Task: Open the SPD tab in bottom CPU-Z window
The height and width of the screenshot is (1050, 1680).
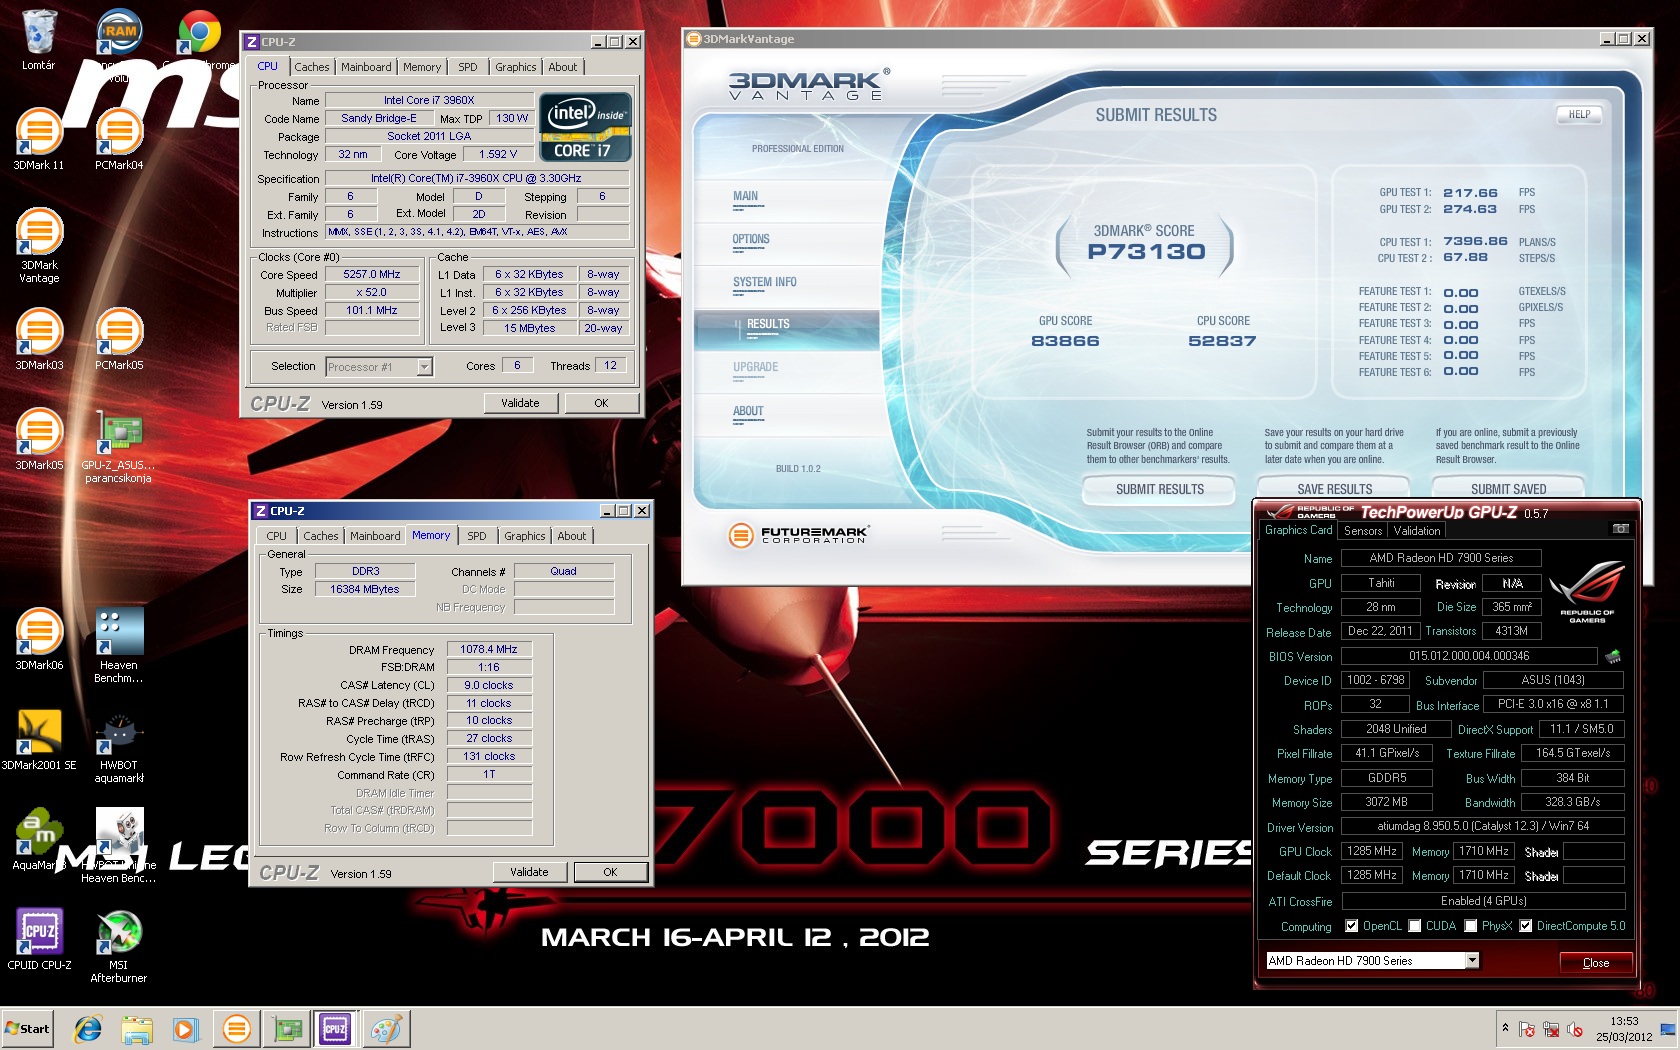Action: coord(477,536)
